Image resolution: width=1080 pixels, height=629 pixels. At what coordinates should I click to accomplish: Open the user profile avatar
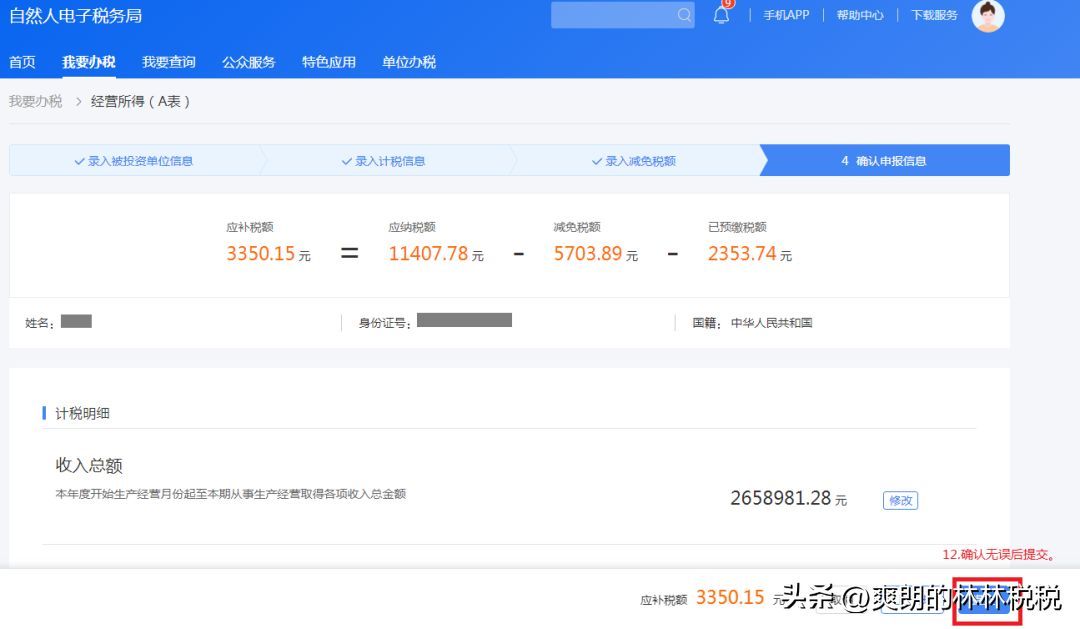coord(988,16)
